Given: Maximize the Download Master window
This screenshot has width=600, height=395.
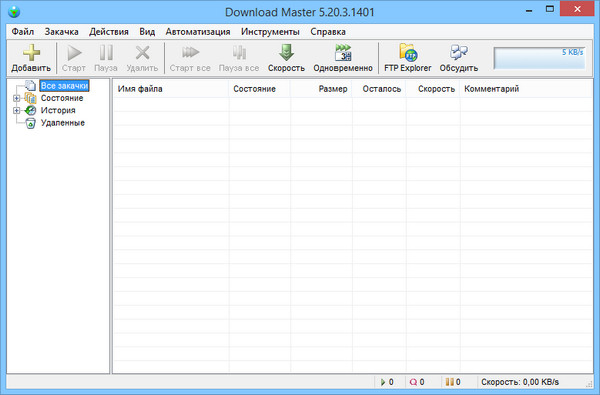Looking at the screenshot, I should click(x=550, y=10).
